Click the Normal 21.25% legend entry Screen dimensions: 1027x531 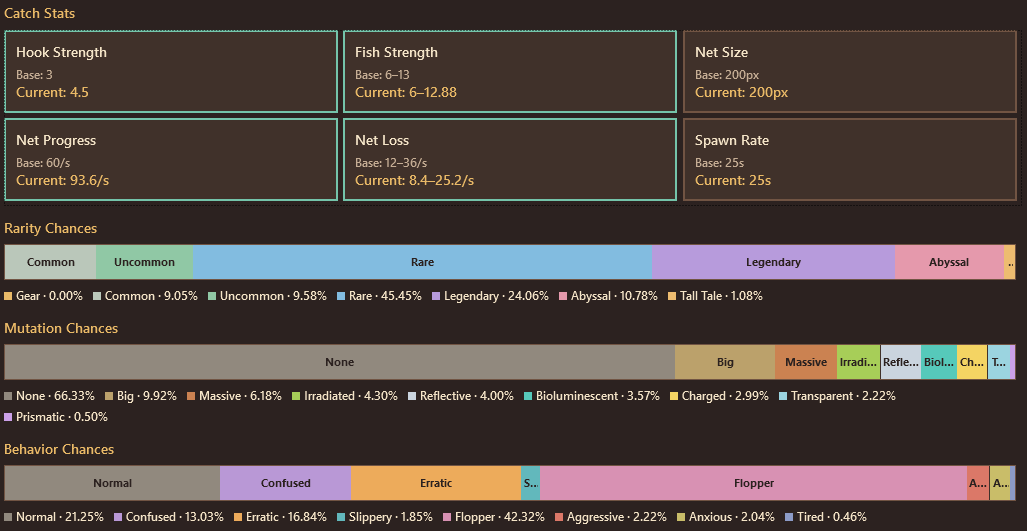pos(54,517)
